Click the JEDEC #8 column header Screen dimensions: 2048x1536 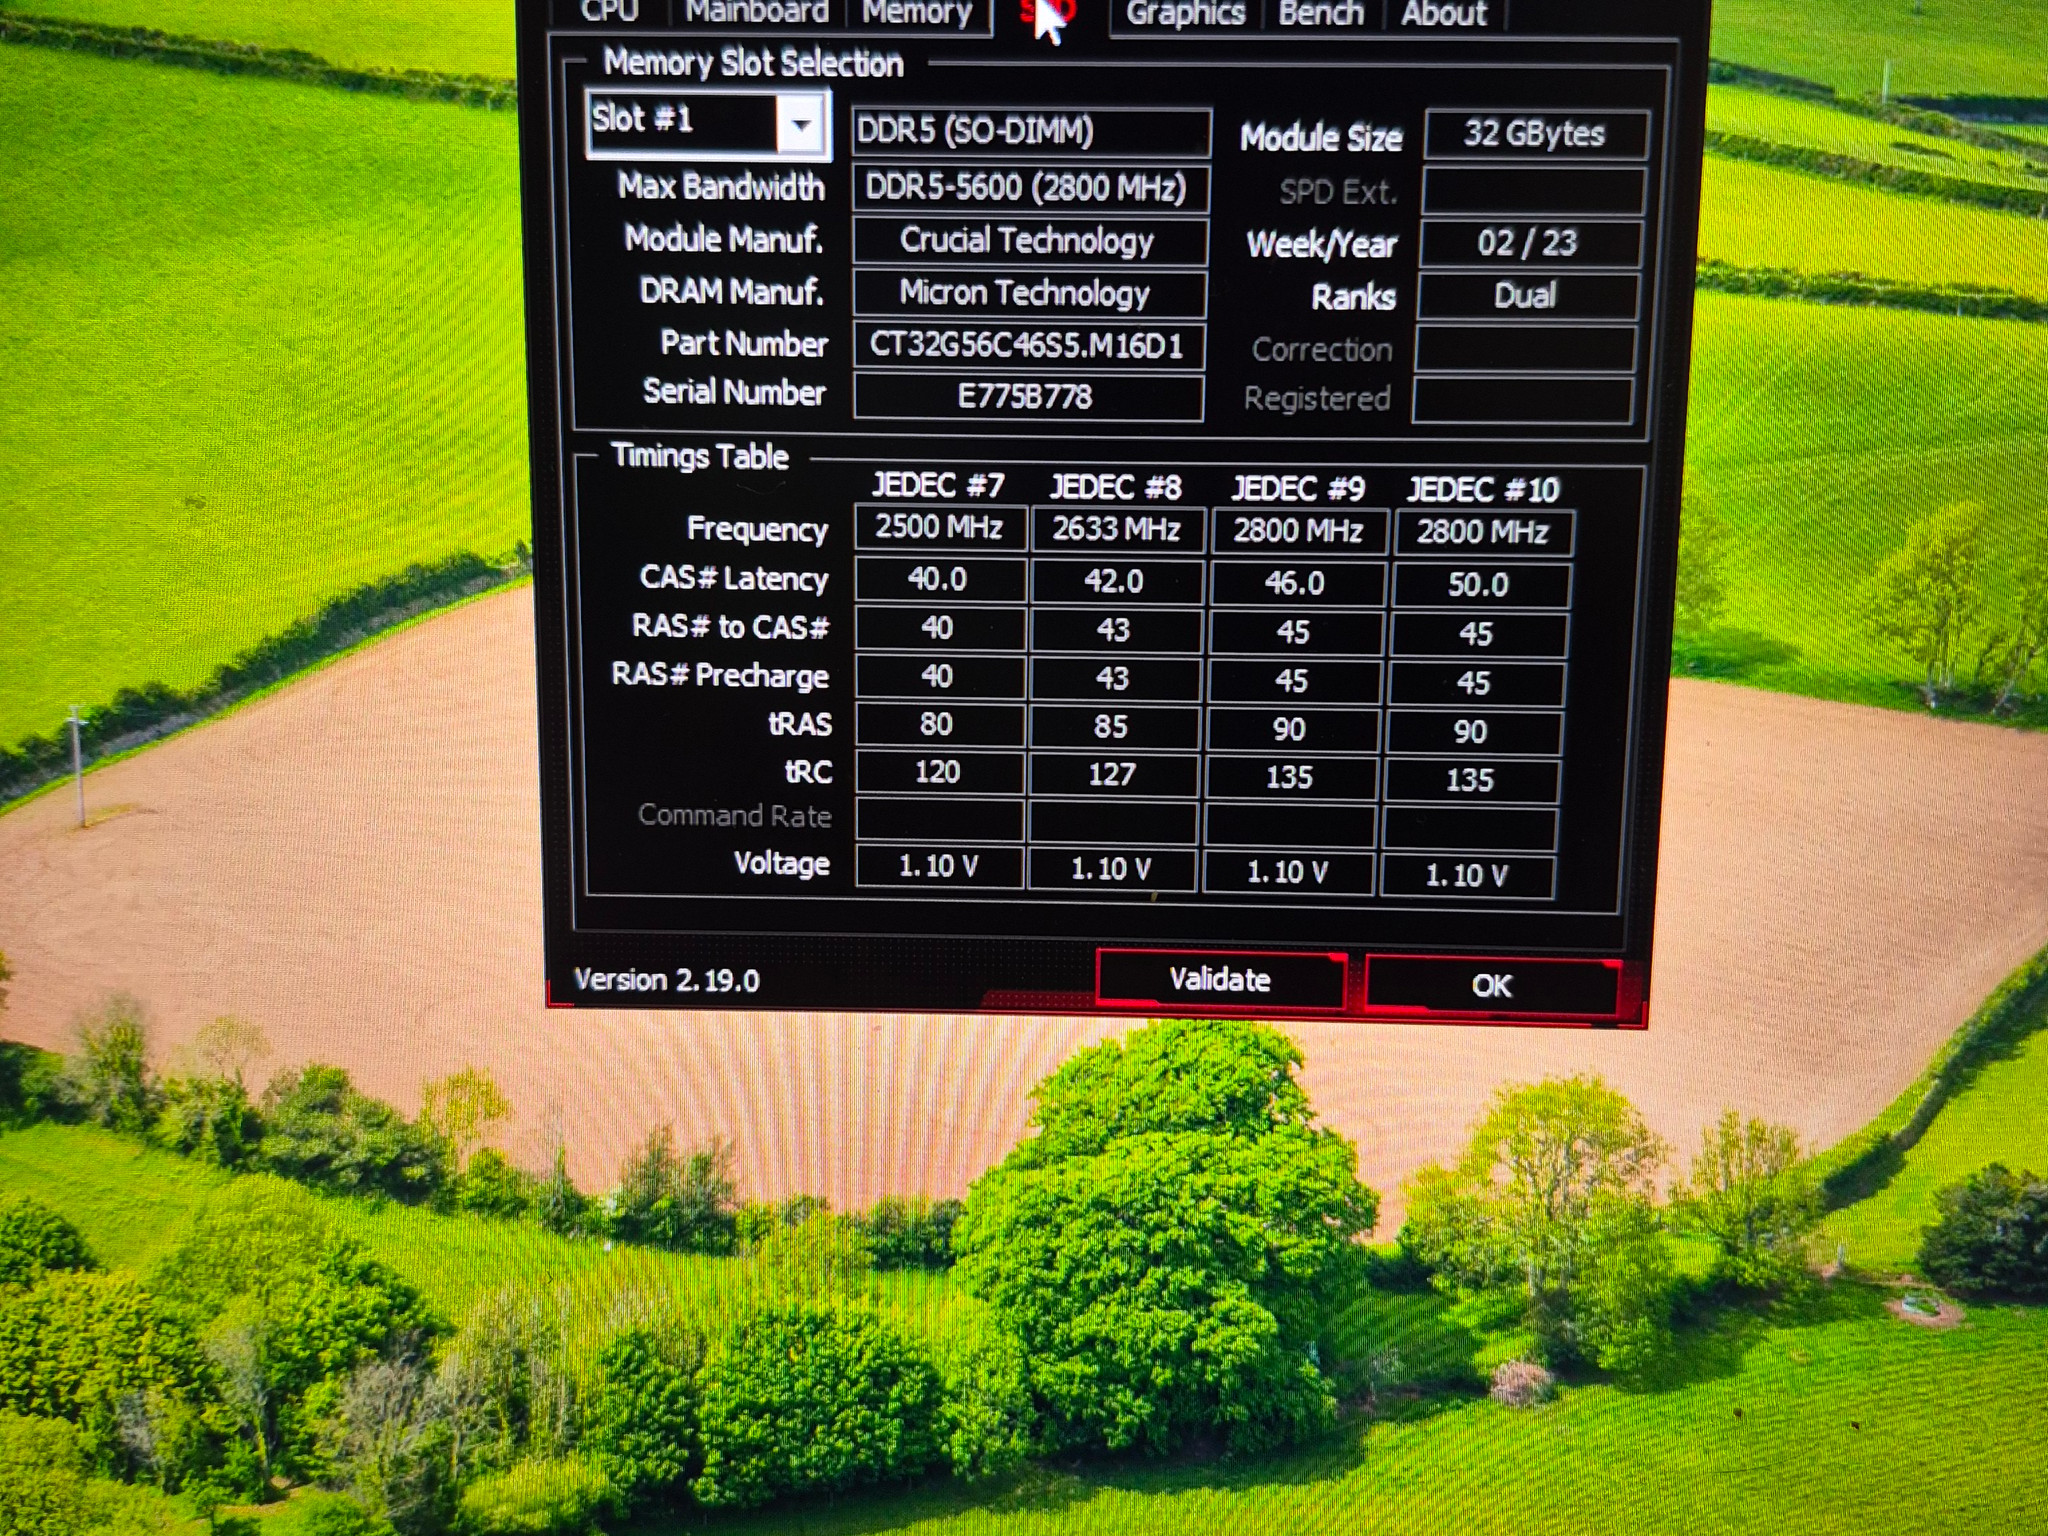1116,488
